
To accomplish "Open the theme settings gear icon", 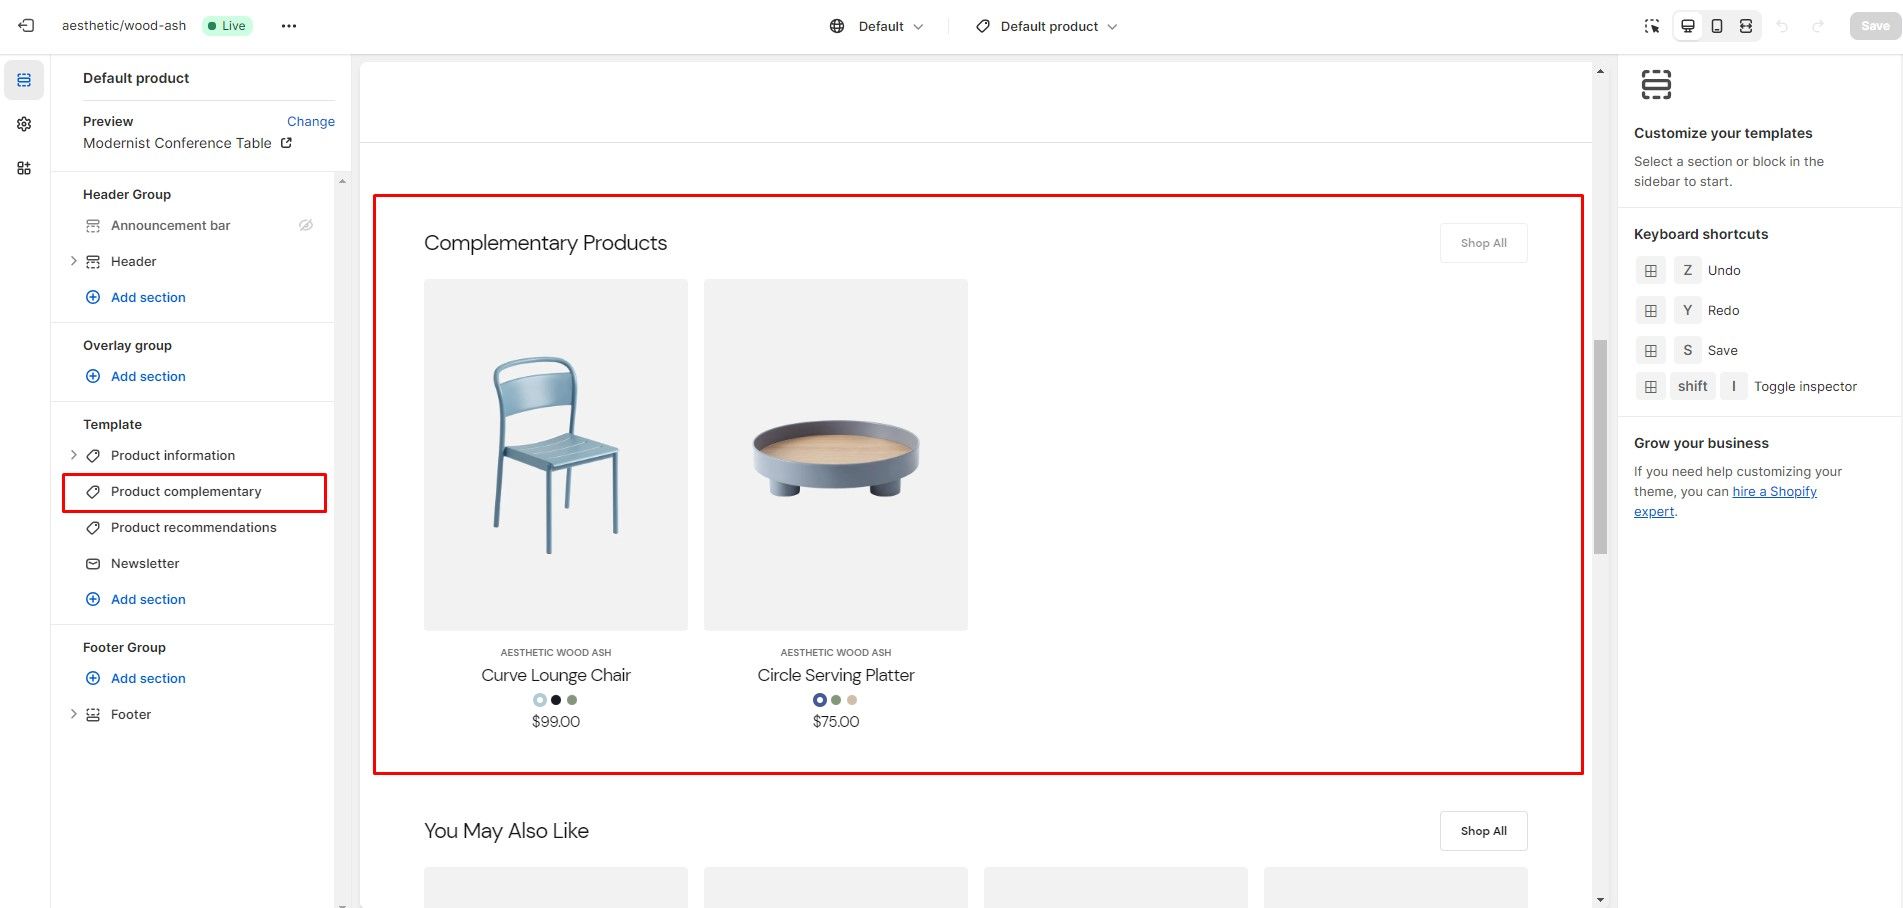I will [24, 124].
